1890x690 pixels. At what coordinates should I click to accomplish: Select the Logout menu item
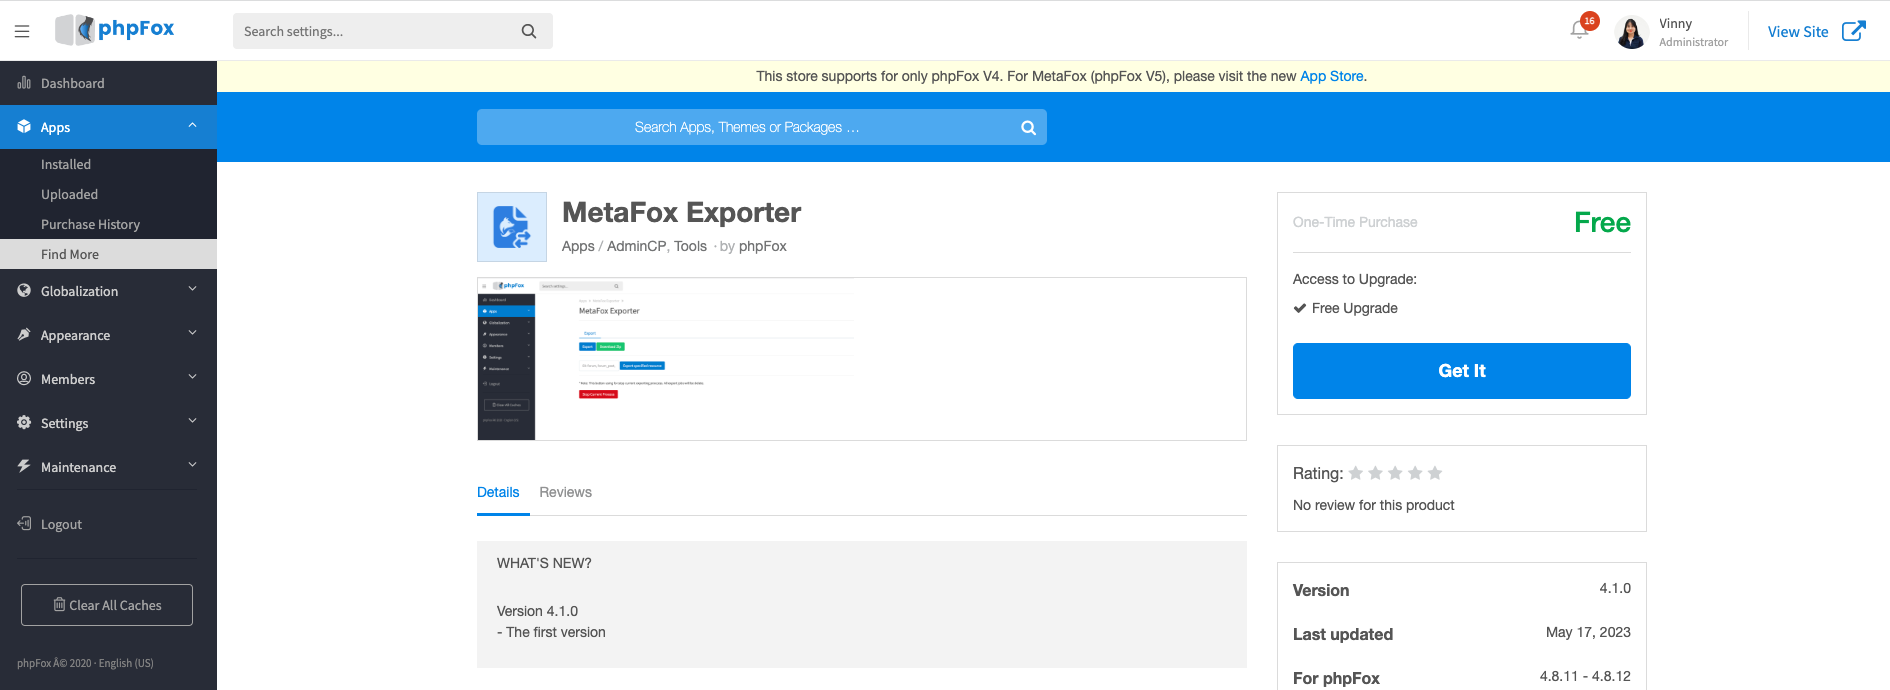(x=108, y=524)
